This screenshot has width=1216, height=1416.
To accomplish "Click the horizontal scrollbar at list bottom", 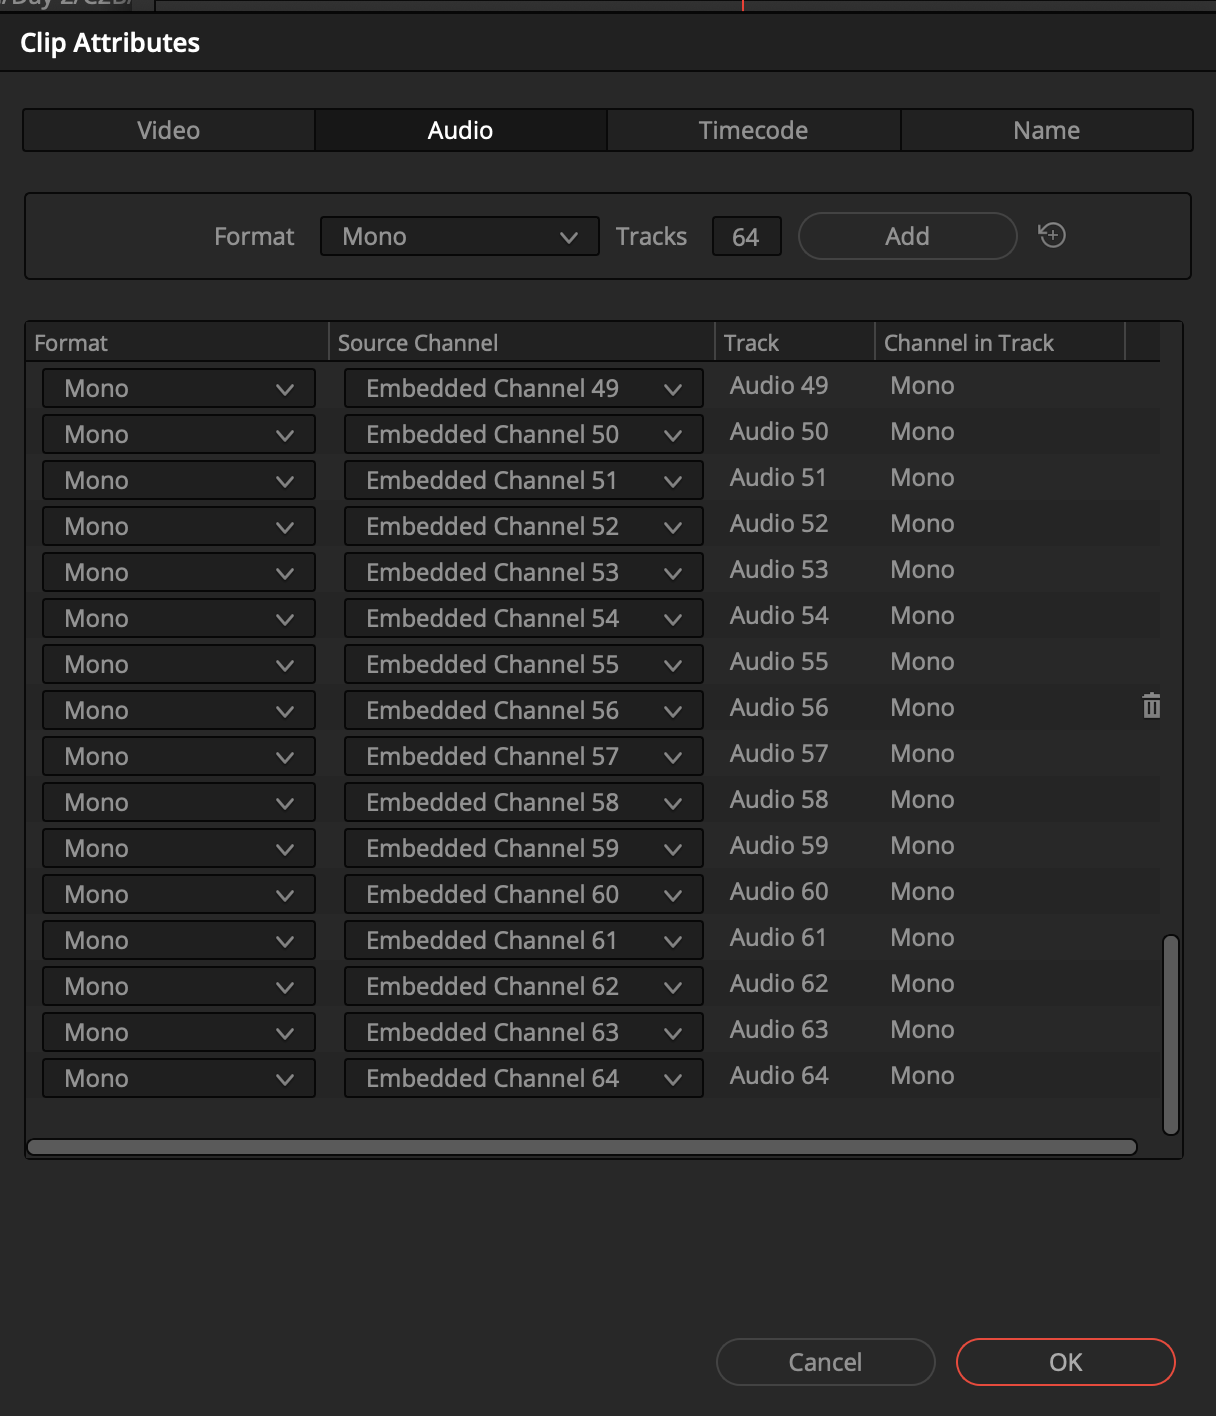I will point(581,1147).
